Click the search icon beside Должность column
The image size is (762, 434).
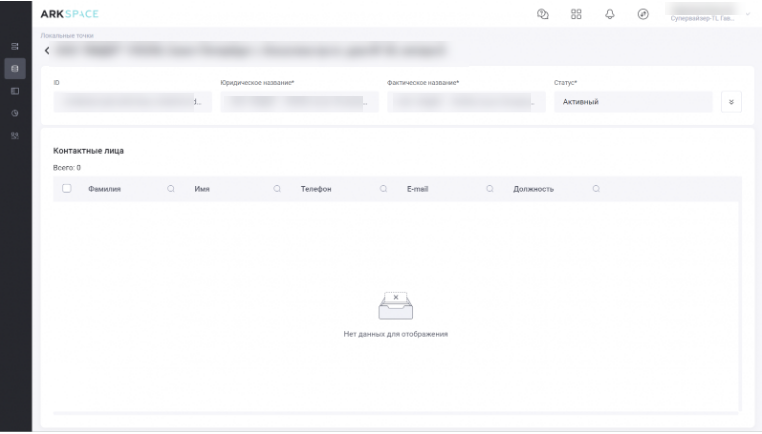click(x=596, y=188)
